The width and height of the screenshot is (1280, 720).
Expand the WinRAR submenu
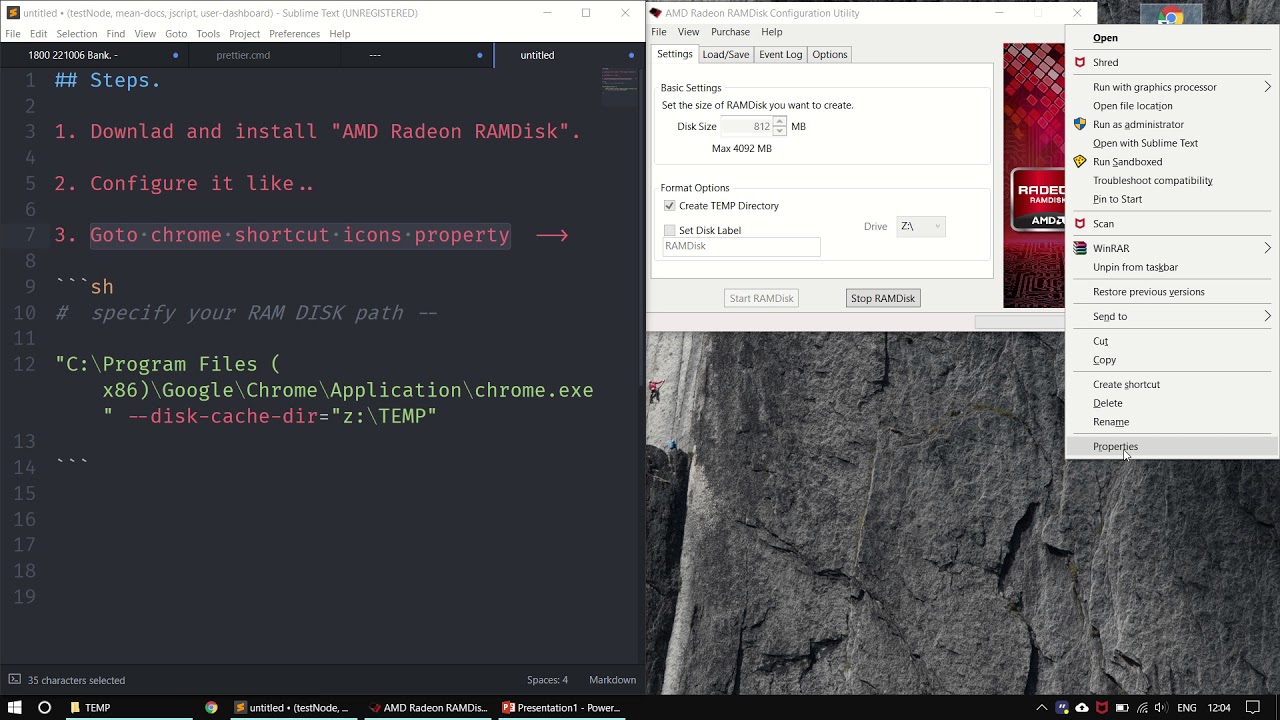click(x=1267, y=248)
